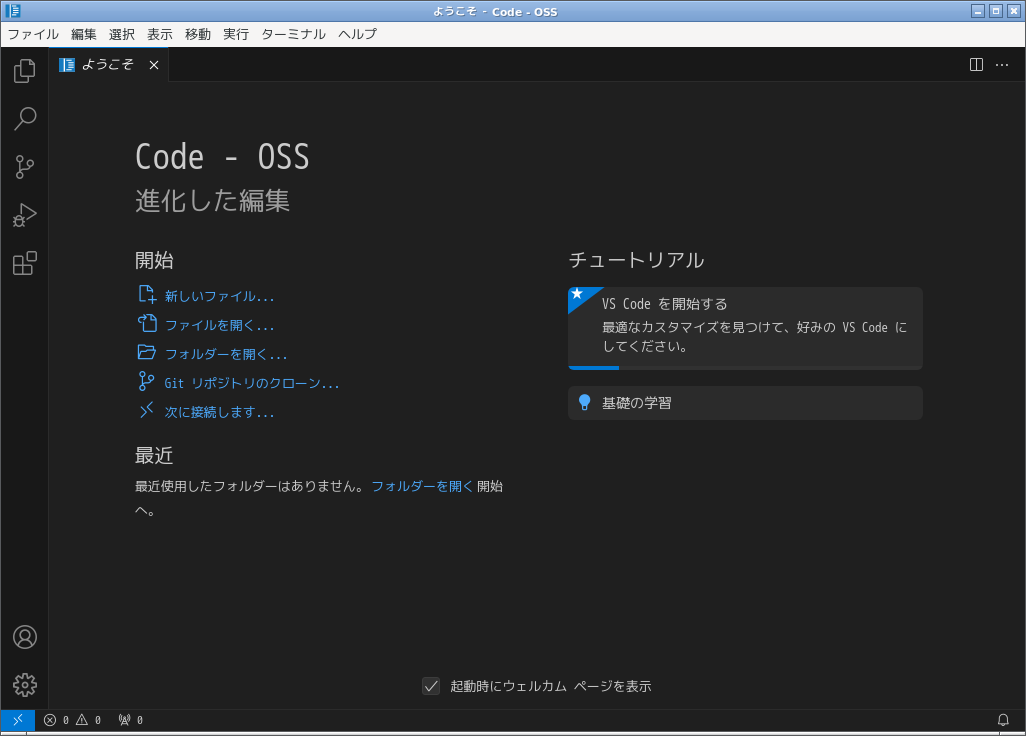Click the 最近使用したフォルダーはありません text
The width and height of the screenshot is (1026, 736).
pos(250,486)
